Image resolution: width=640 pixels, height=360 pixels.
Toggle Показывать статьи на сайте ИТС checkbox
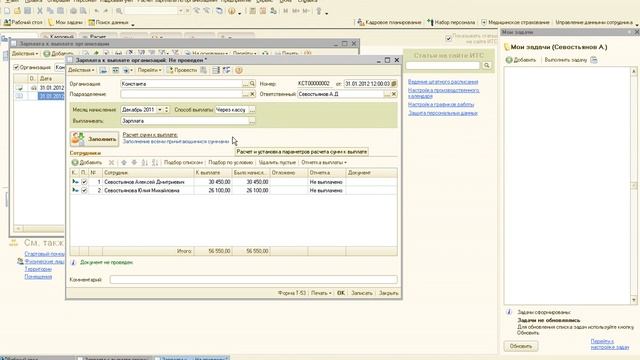[449, 38]
